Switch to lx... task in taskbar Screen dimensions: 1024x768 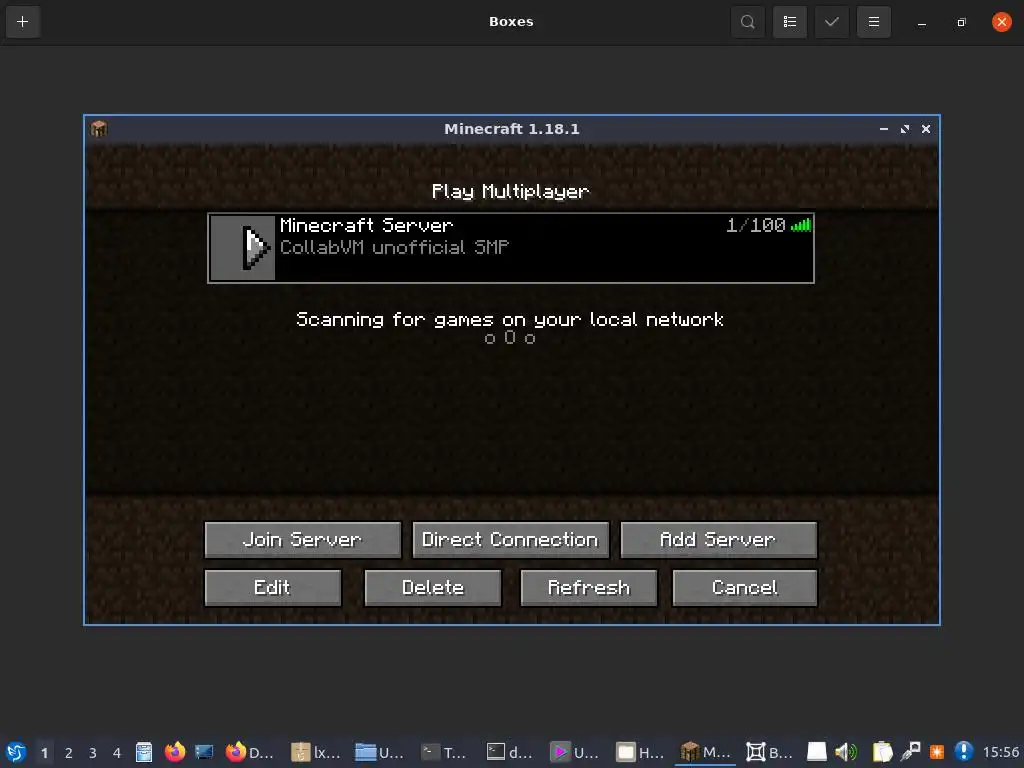(x=316, y=752)
